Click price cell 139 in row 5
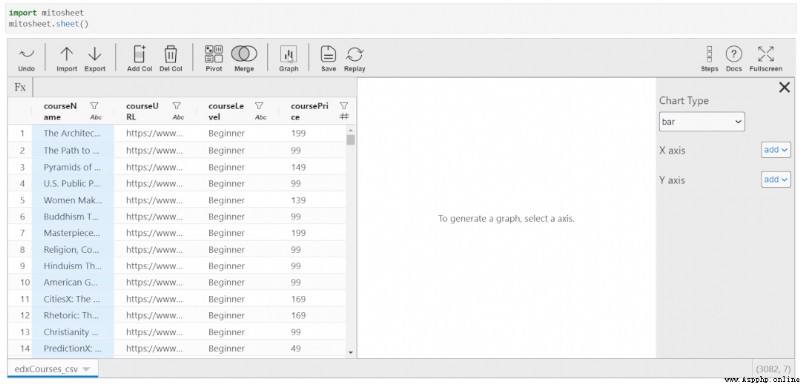This screenshot has width=800, height=384. 312,200
